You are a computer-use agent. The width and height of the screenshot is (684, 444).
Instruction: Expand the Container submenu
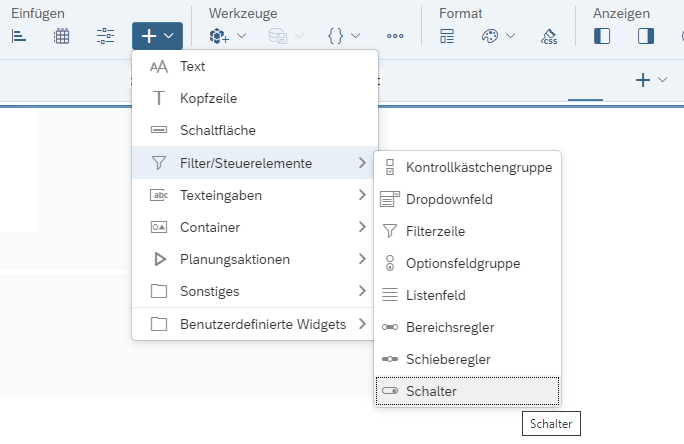click(255, 227)
